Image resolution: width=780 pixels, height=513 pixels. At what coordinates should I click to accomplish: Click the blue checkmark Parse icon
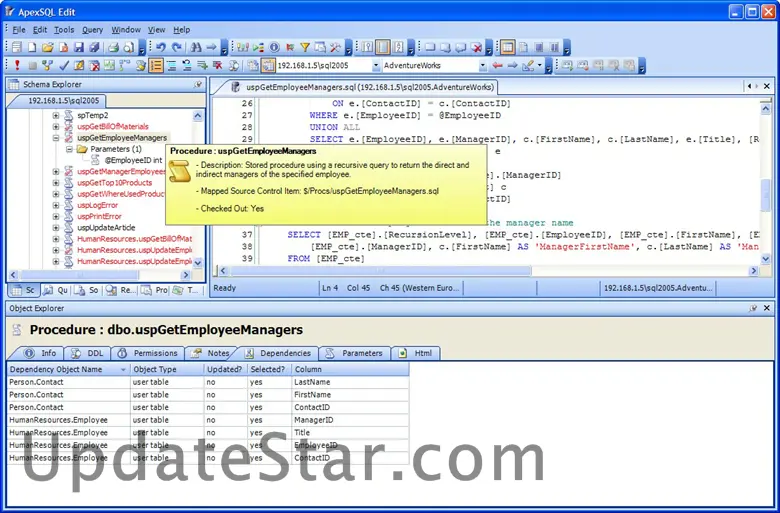pyautogui.click(x=64, y=65)
